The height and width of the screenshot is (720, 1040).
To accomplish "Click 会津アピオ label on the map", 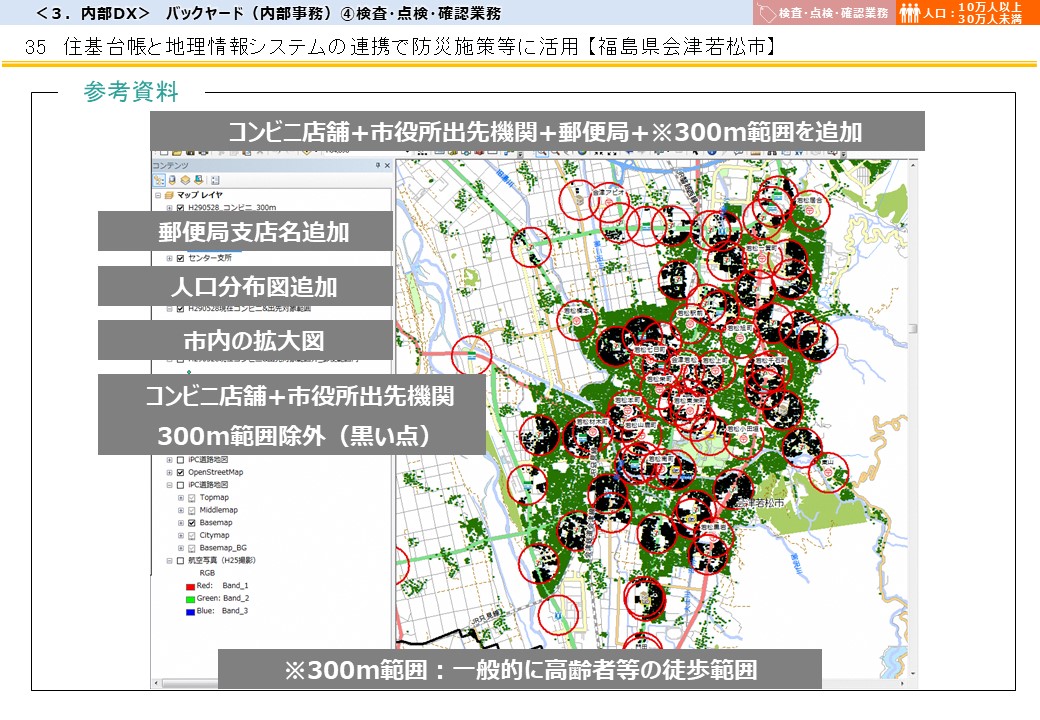I will click(609, 192).
